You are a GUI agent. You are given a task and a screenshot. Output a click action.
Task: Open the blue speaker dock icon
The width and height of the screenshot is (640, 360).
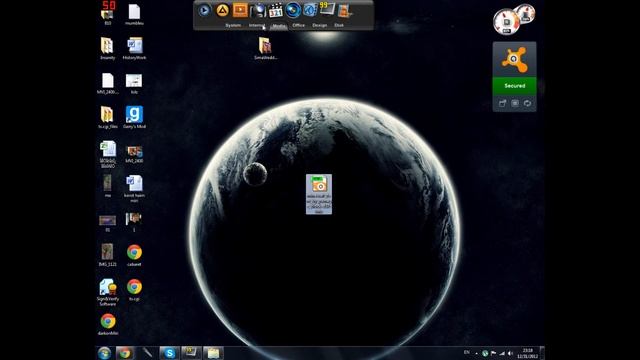point(310,10)
